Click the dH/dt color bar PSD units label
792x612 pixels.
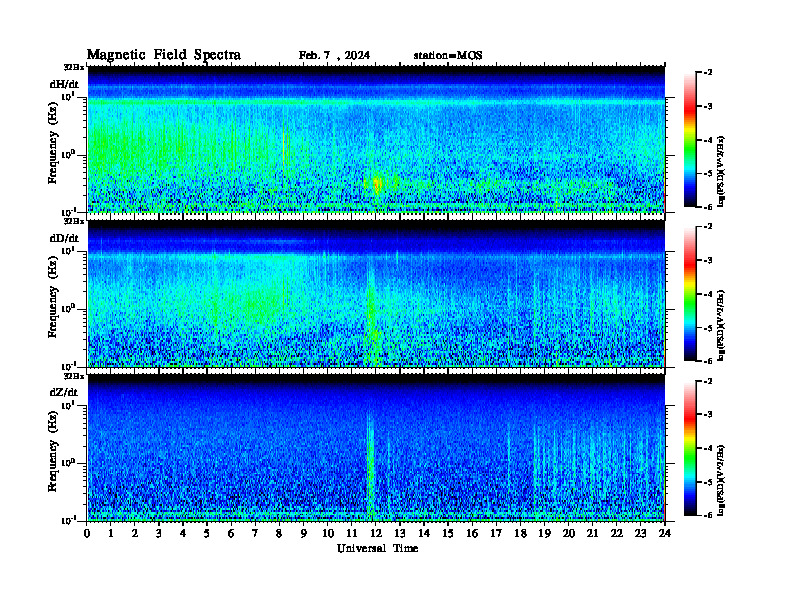(x=721, y=171)
